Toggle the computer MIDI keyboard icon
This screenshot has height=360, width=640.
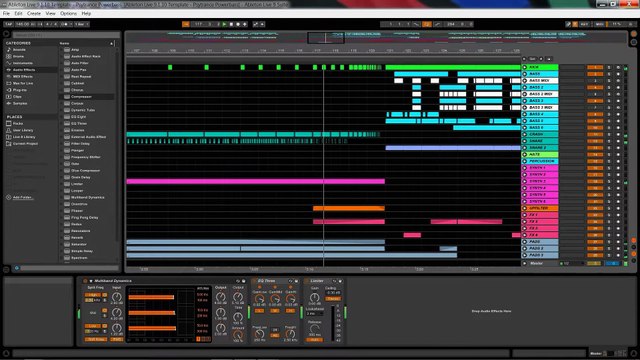[575, 24]
